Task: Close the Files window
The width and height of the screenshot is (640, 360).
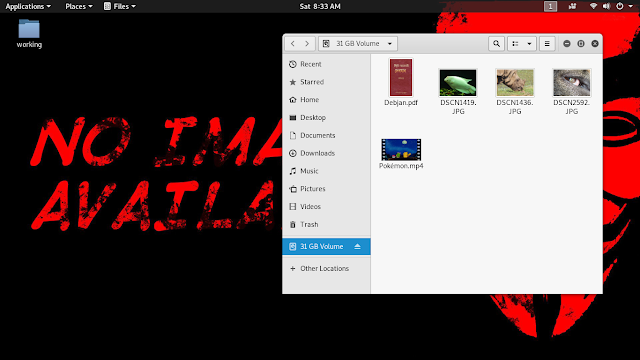Action: pos(595,44)
